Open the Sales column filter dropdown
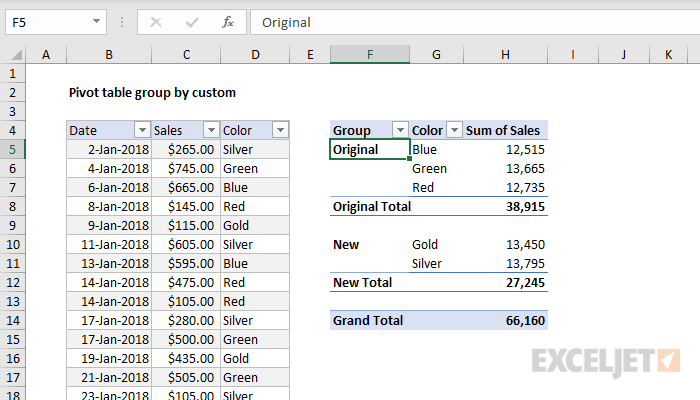This screenshot has height=400, width=700. click(211, 130)
